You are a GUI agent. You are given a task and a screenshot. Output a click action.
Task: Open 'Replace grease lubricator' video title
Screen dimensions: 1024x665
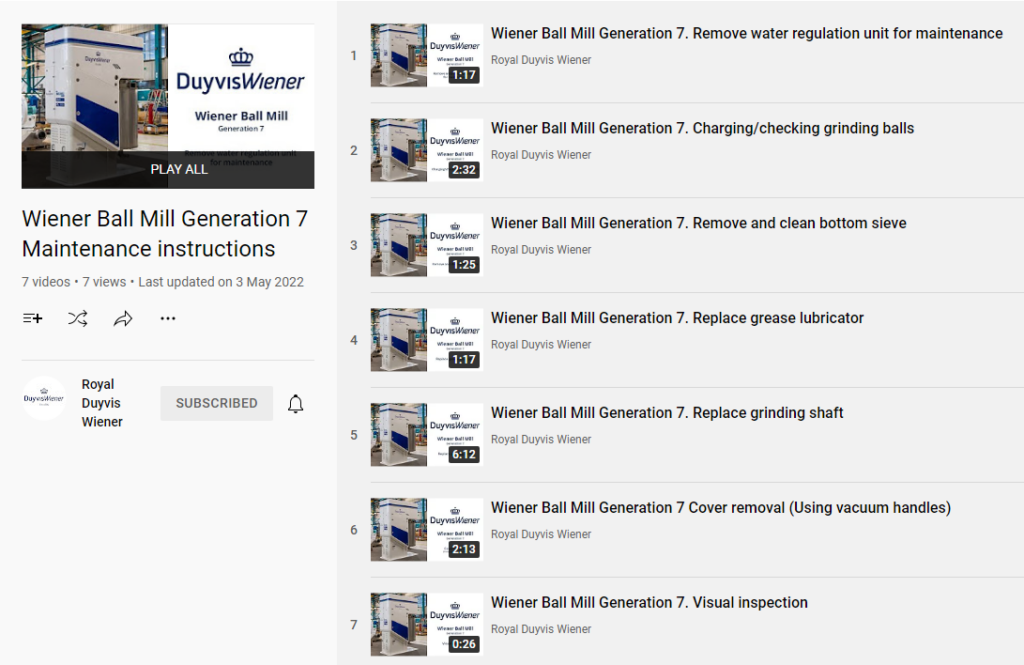(x=677, y=318)
